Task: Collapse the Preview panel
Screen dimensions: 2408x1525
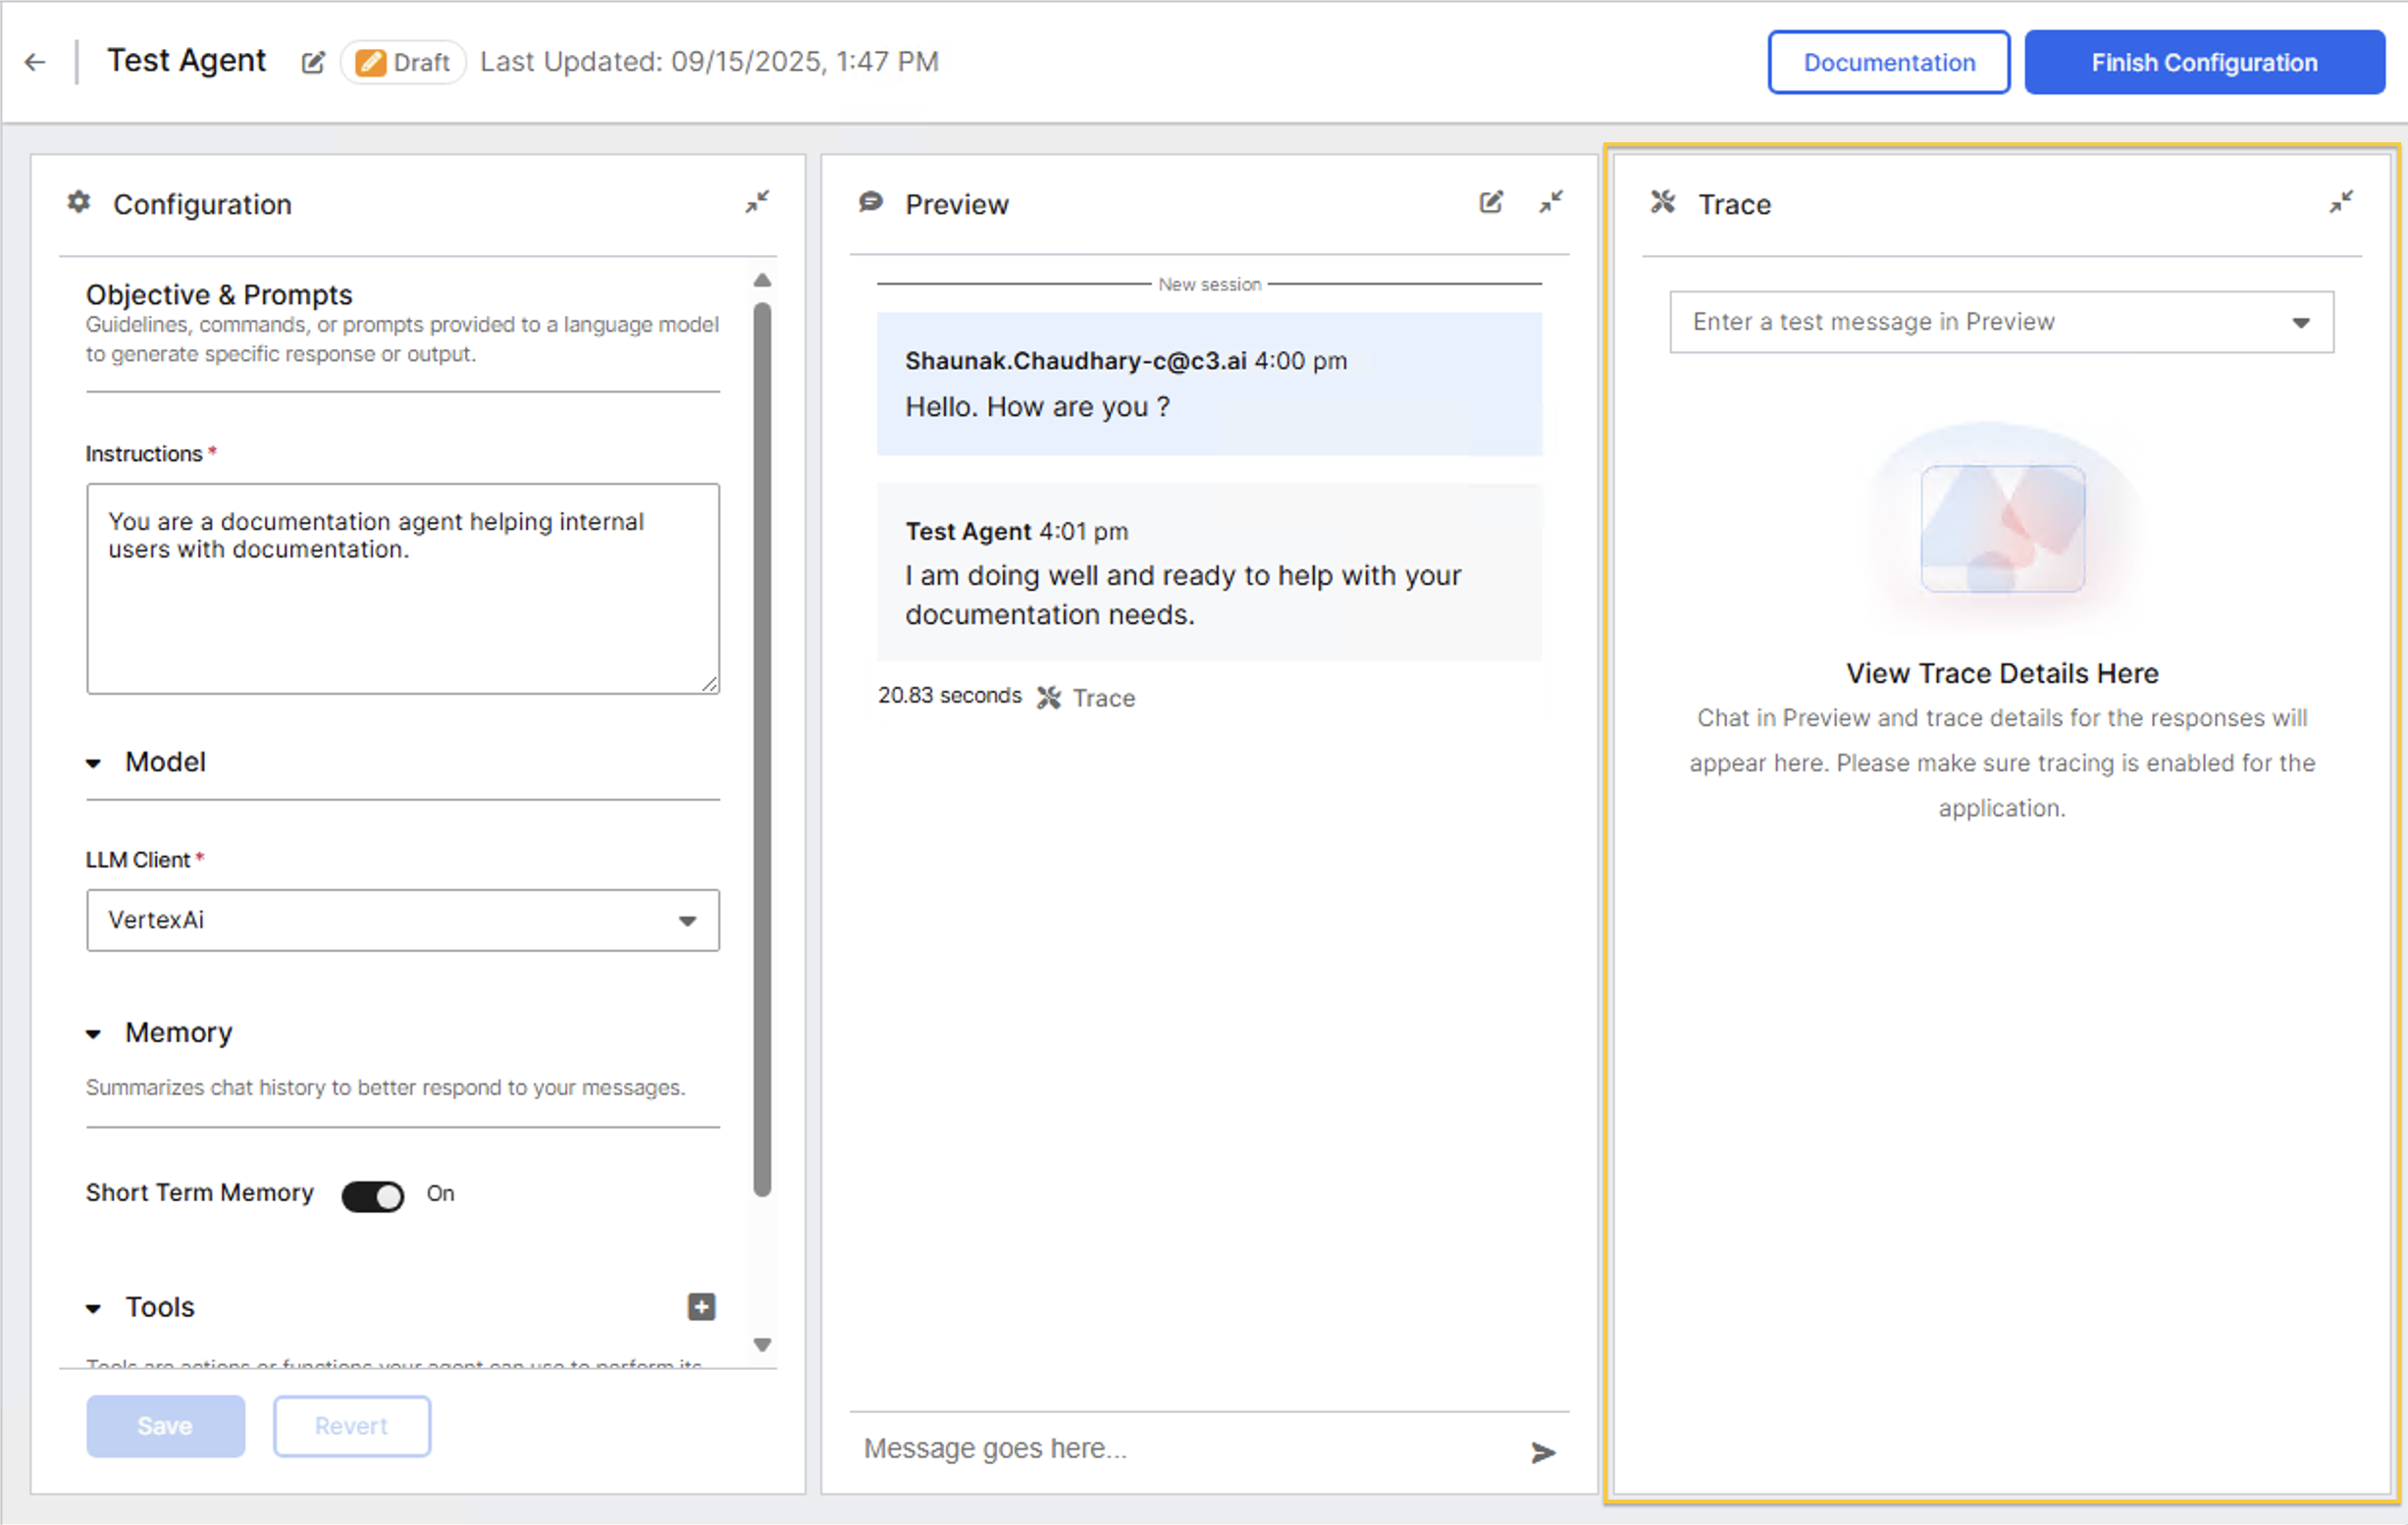Action: 1550,203
